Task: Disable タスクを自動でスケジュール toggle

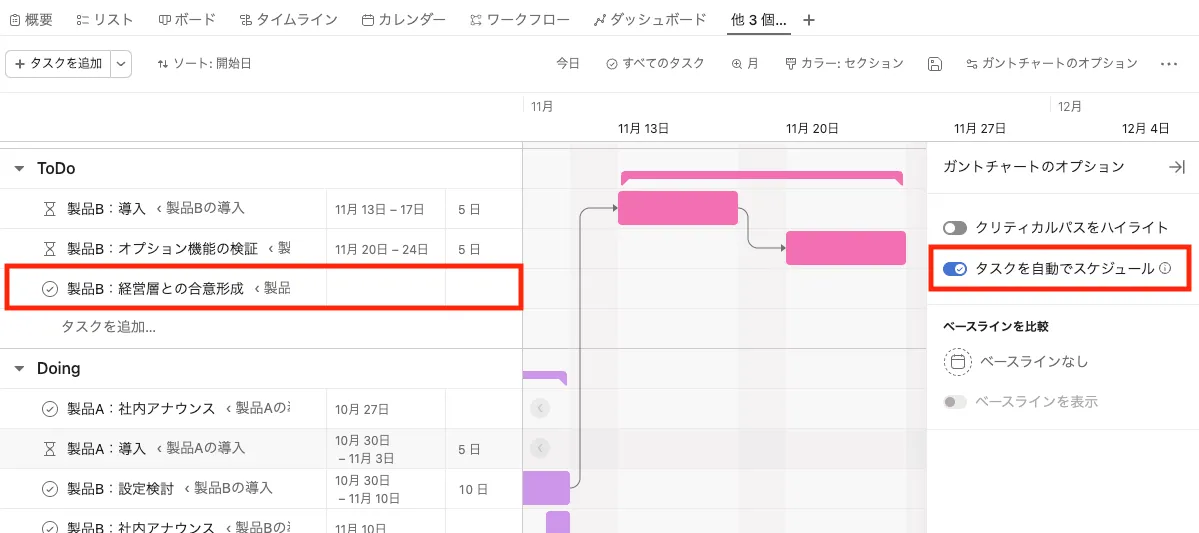Action: pos(955,269)
